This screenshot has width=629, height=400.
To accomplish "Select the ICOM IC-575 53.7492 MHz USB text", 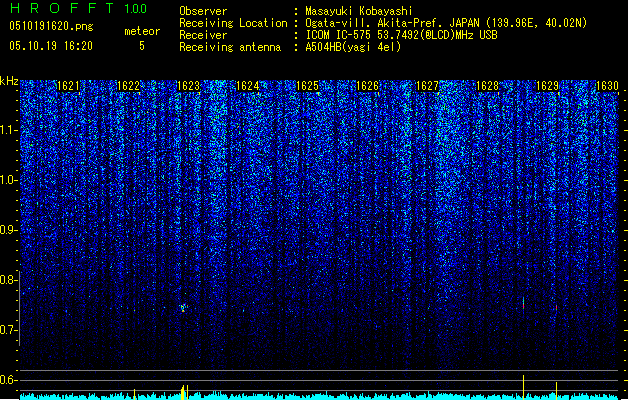I will pyautogui.click(x=402, y=35).
